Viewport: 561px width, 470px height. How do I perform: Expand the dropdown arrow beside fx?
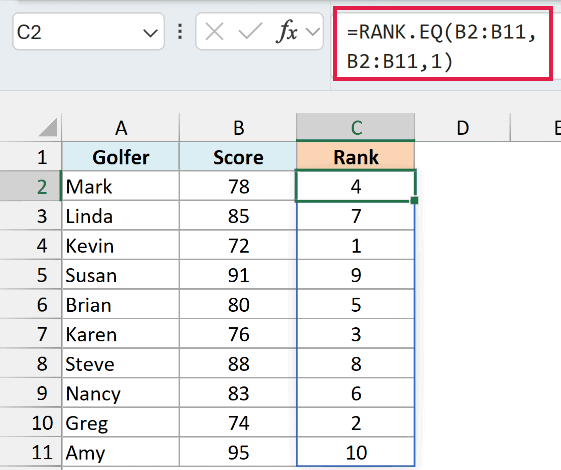(x=313, y=32)
